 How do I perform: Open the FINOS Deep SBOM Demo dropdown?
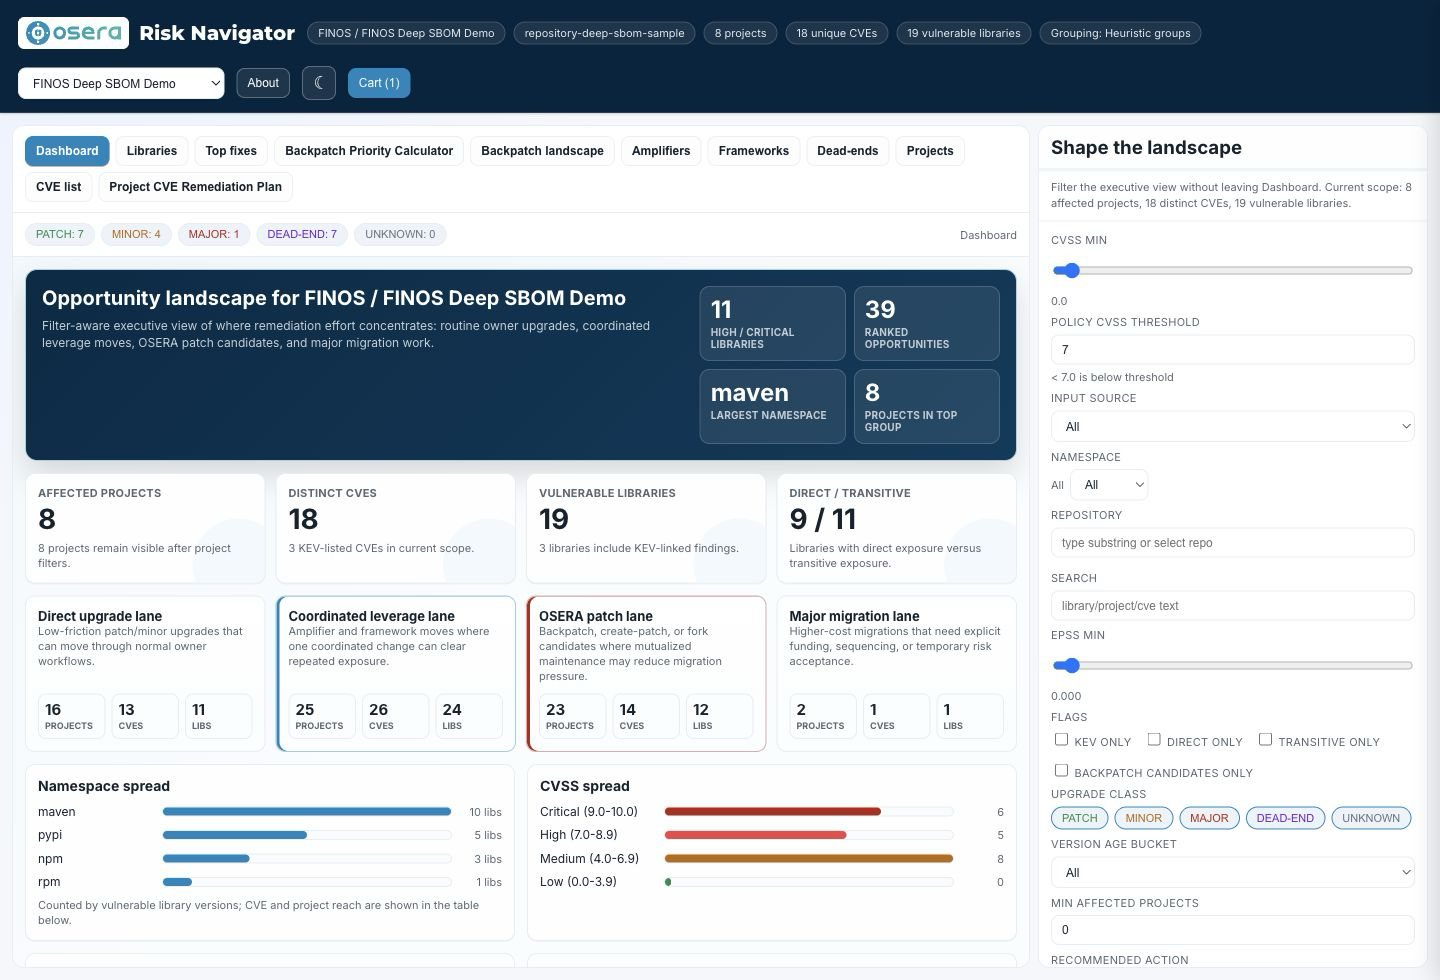(x=121, y=83)
